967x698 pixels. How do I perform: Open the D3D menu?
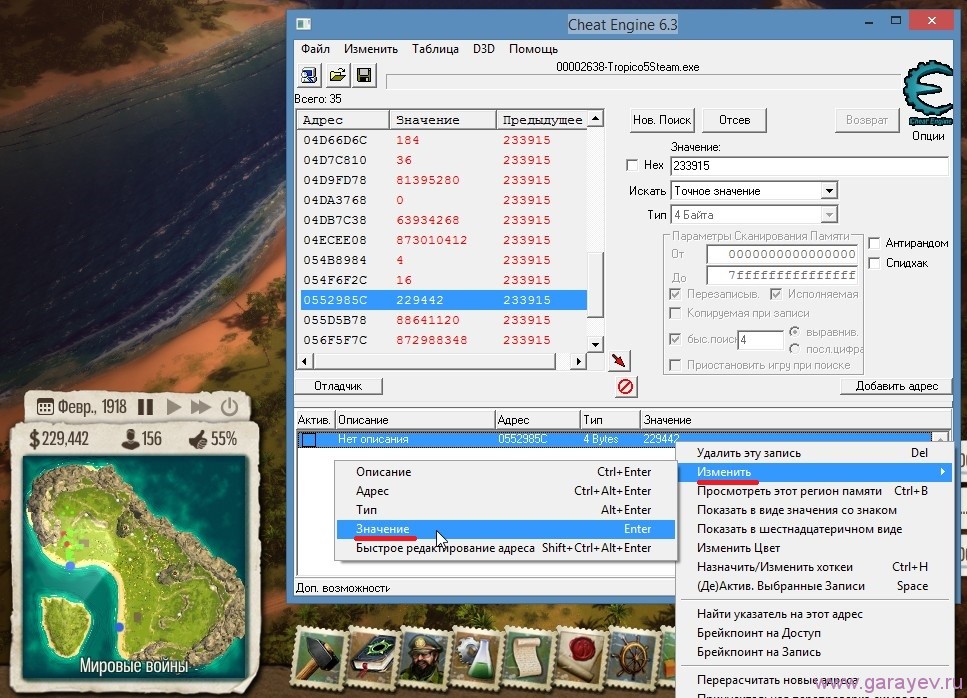pos(484,49)
